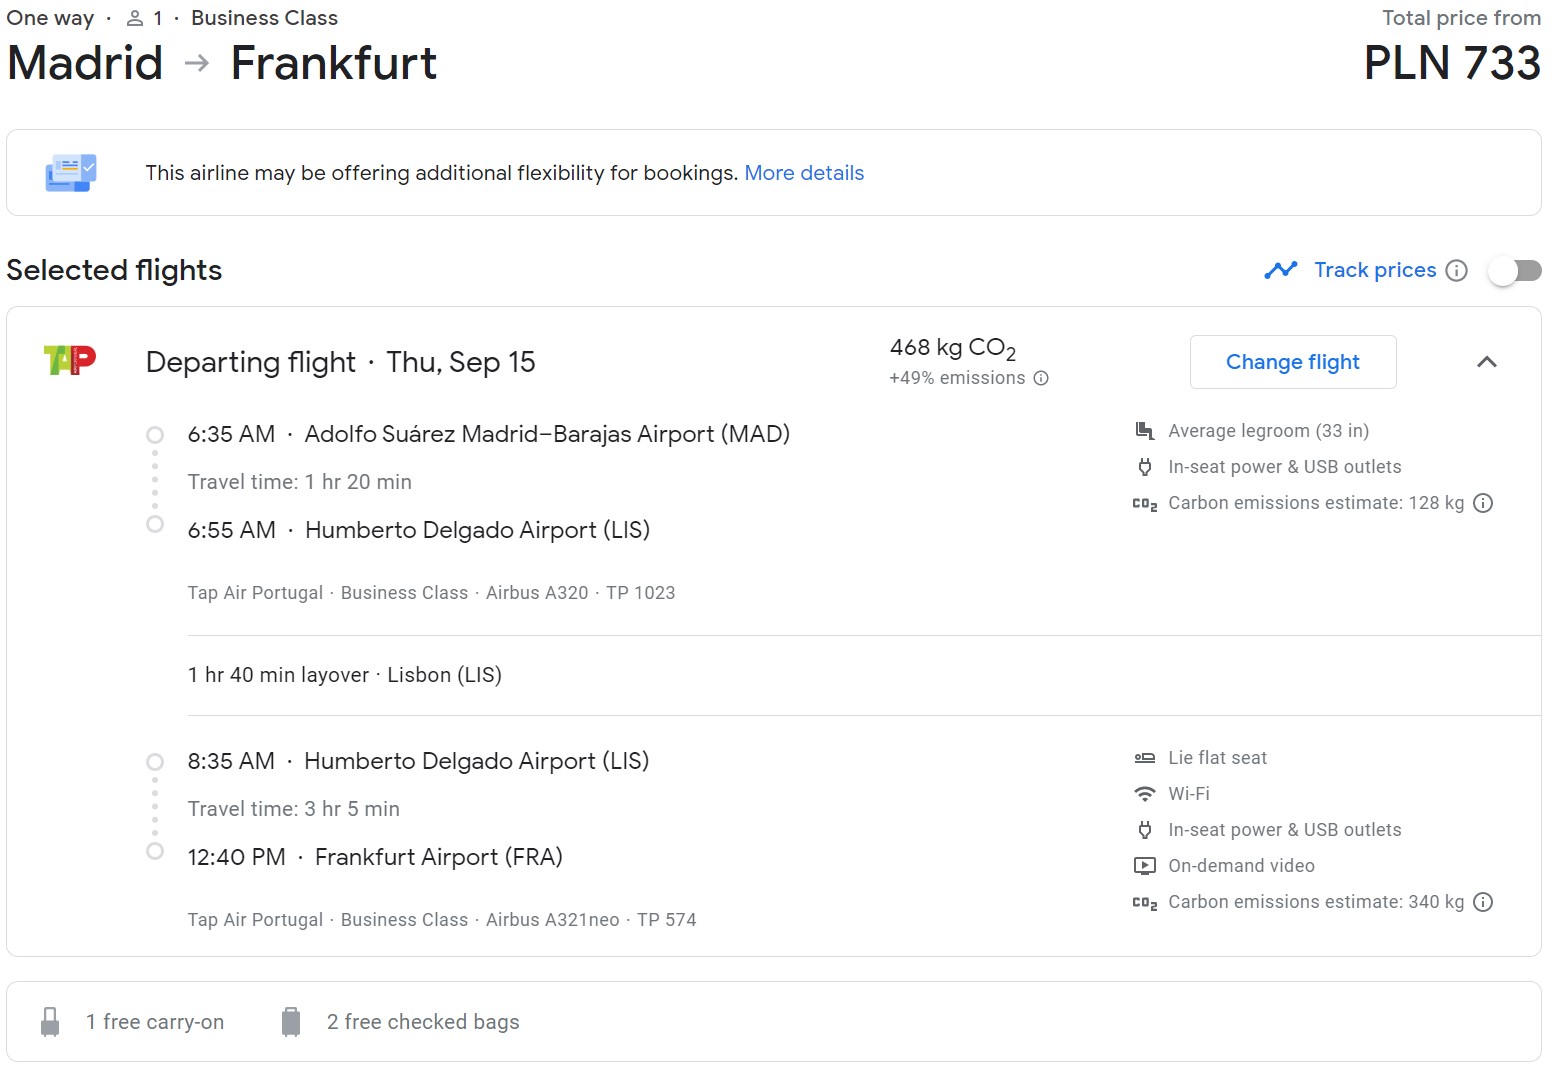This screenshot has height=1072, width=1560.
Task: Click the Track prices info icon
Action: click(x=1457, y=270)
